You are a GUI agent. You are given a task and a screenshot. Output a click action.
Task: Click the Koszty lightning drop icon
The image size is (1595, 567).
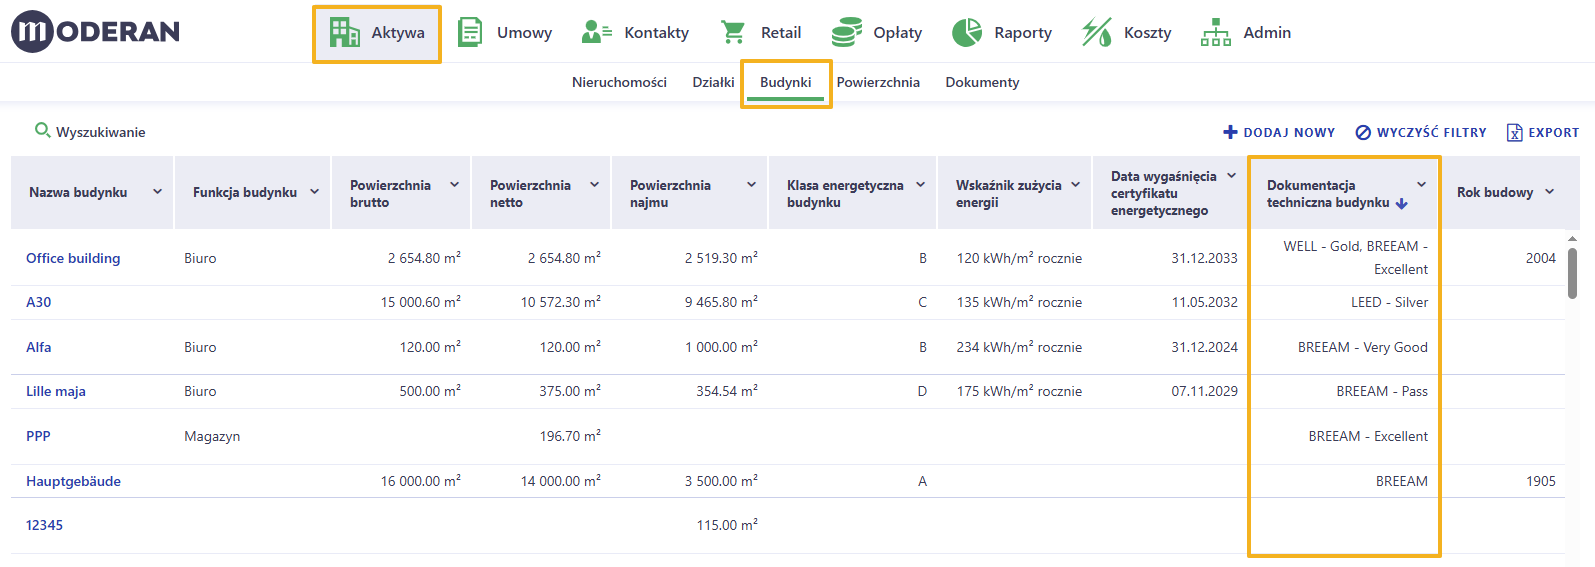tap(1096, 32)
